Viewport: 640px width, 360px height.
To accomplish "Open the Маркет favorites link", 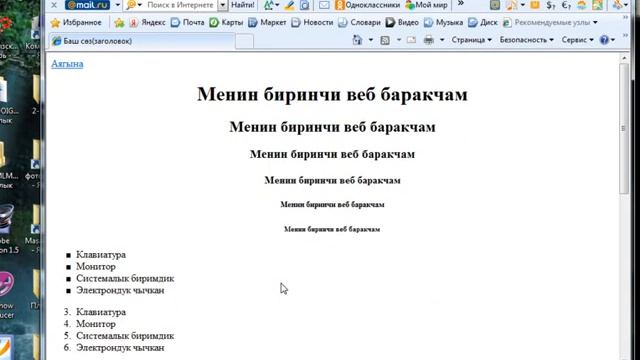I will [267, 22].
